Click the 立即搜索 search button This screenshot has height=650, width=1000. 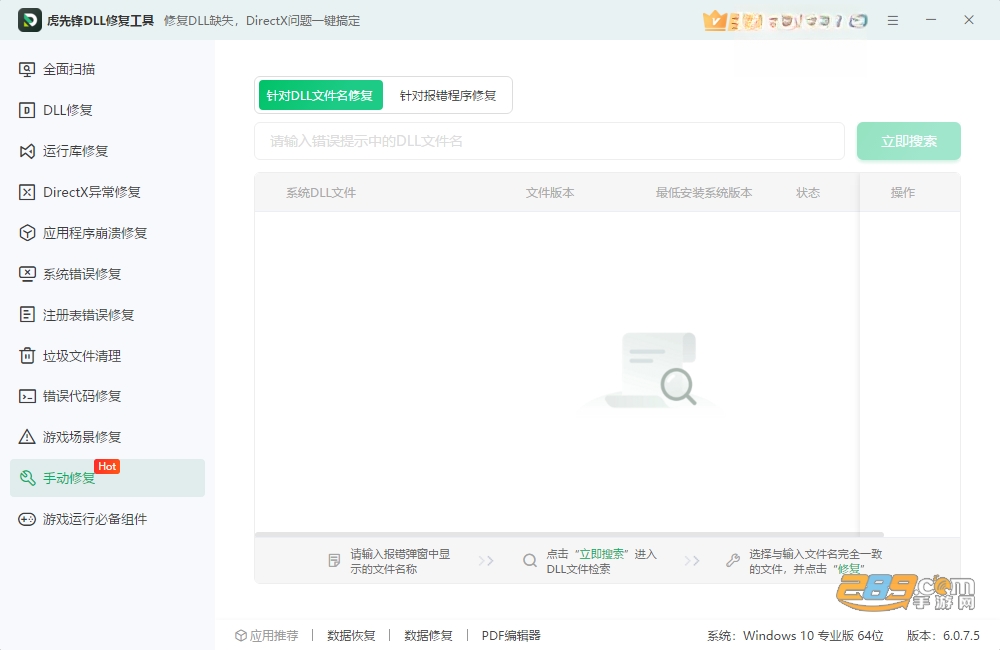click(909, 141)
